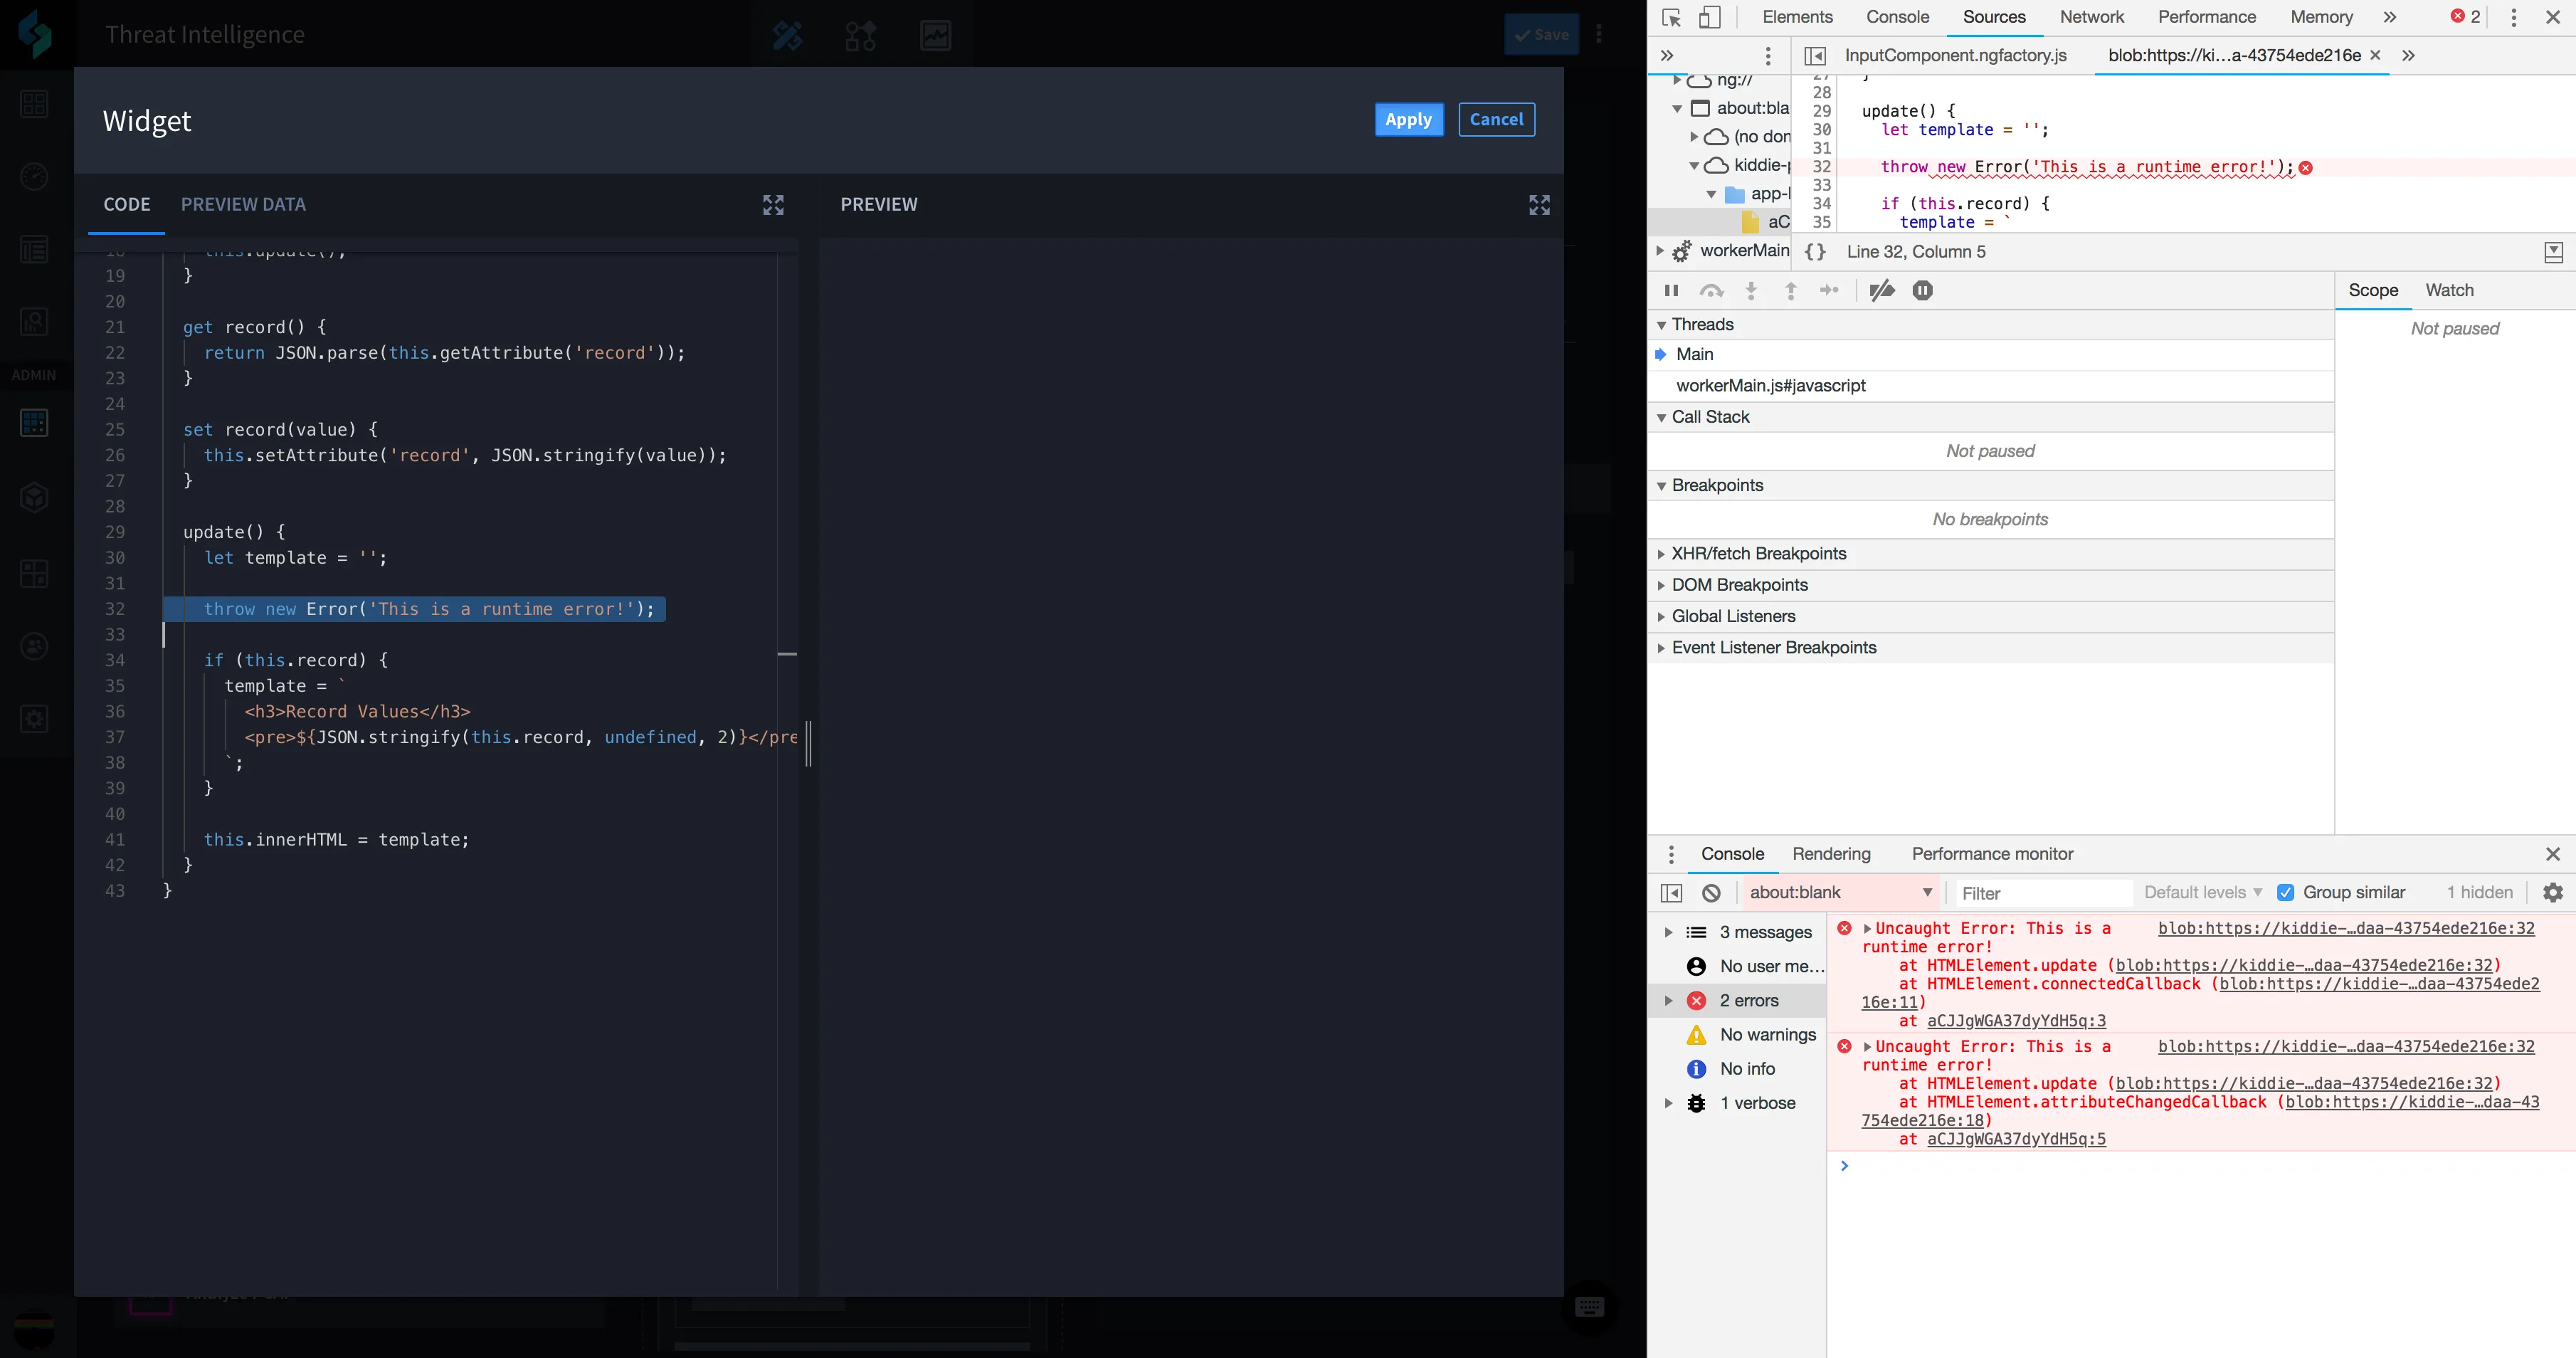Click Apply in the Widget dialog

click(1408, 120)
